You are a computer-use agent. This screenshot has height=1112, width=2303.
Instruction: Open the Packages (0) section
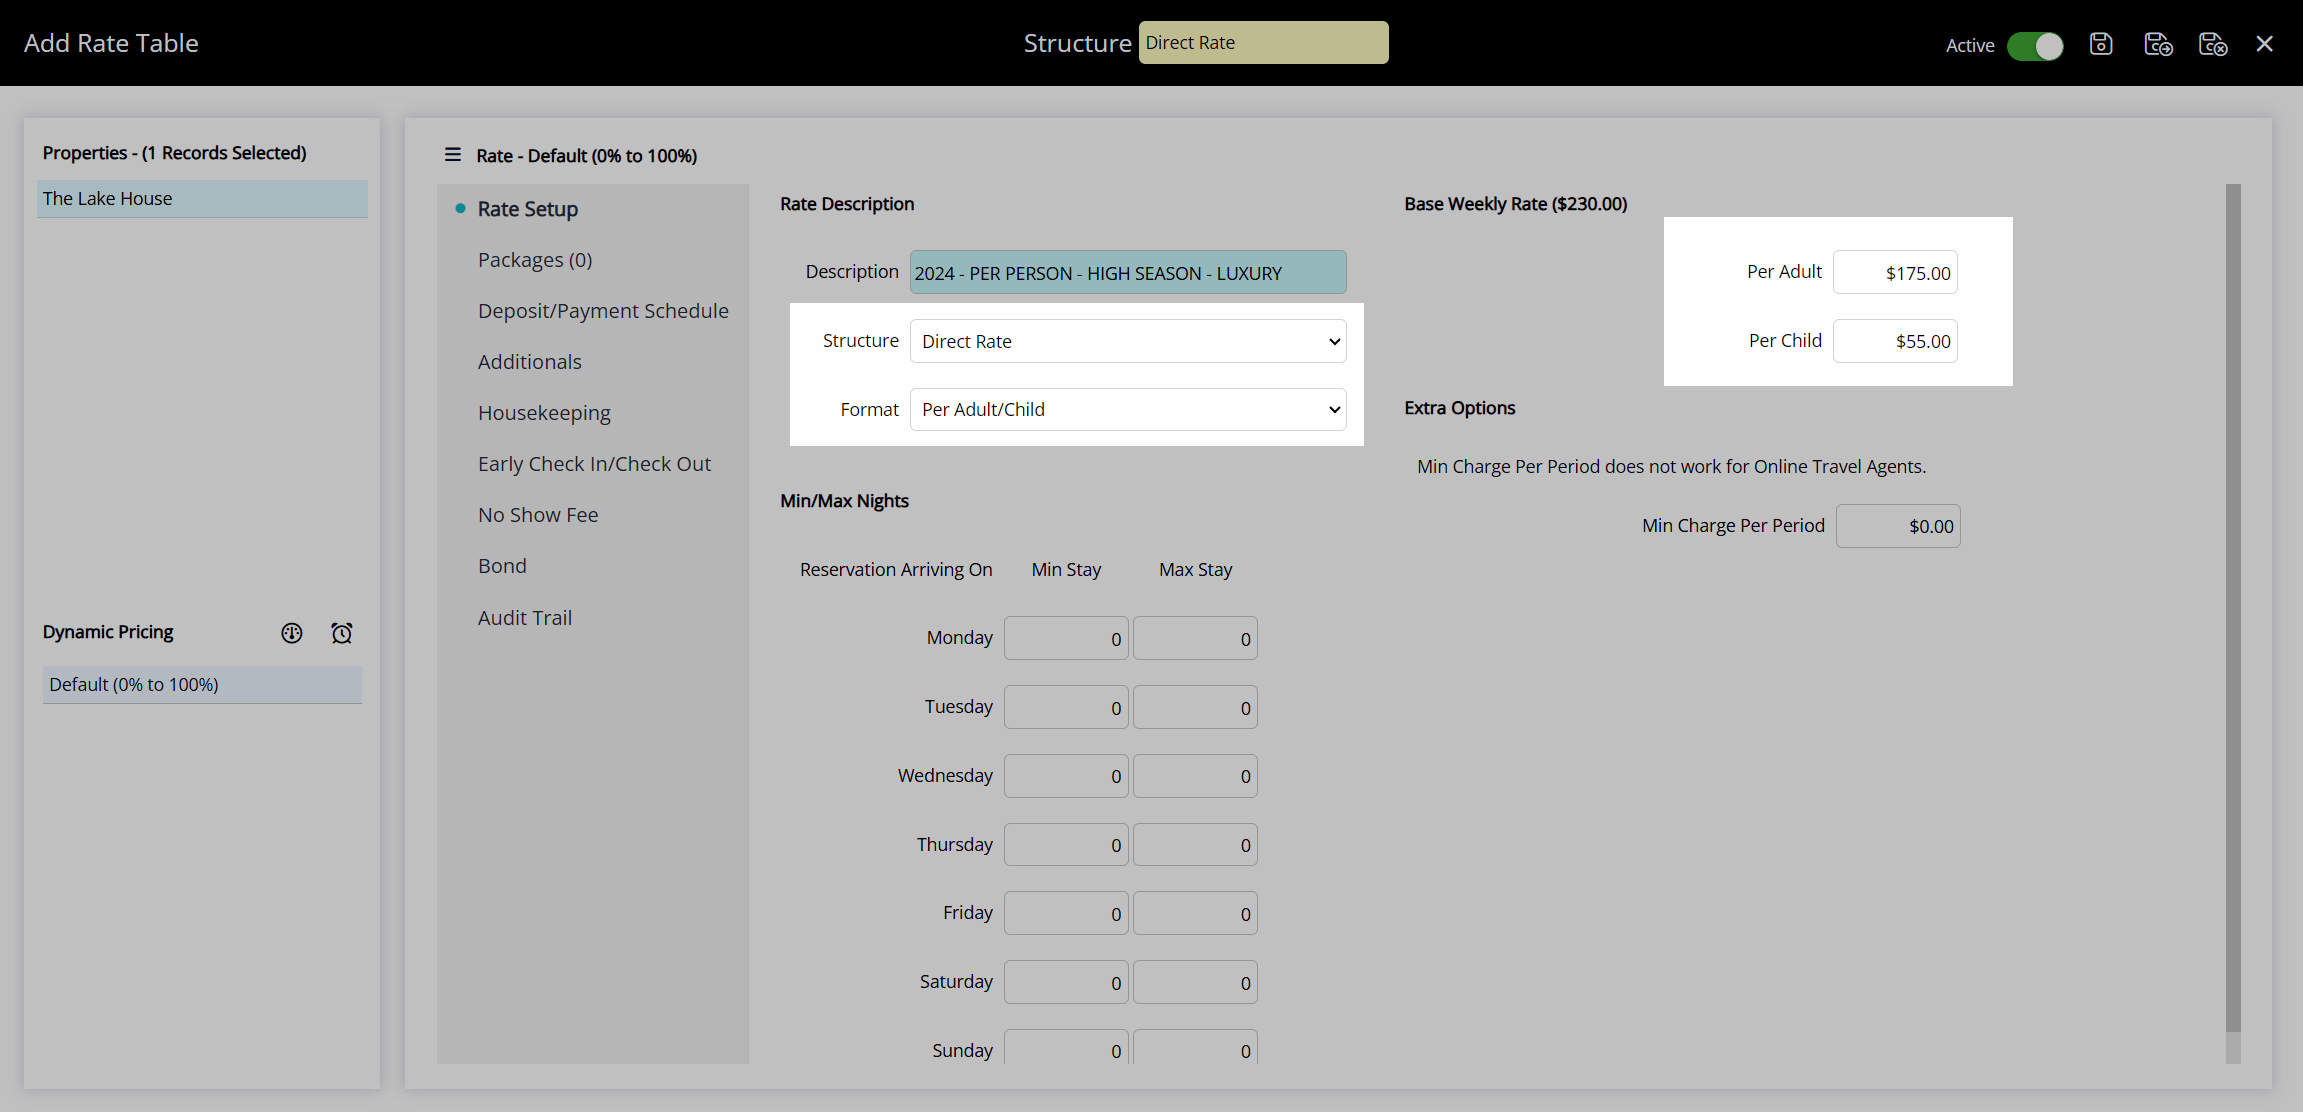(x=535, y=260)
